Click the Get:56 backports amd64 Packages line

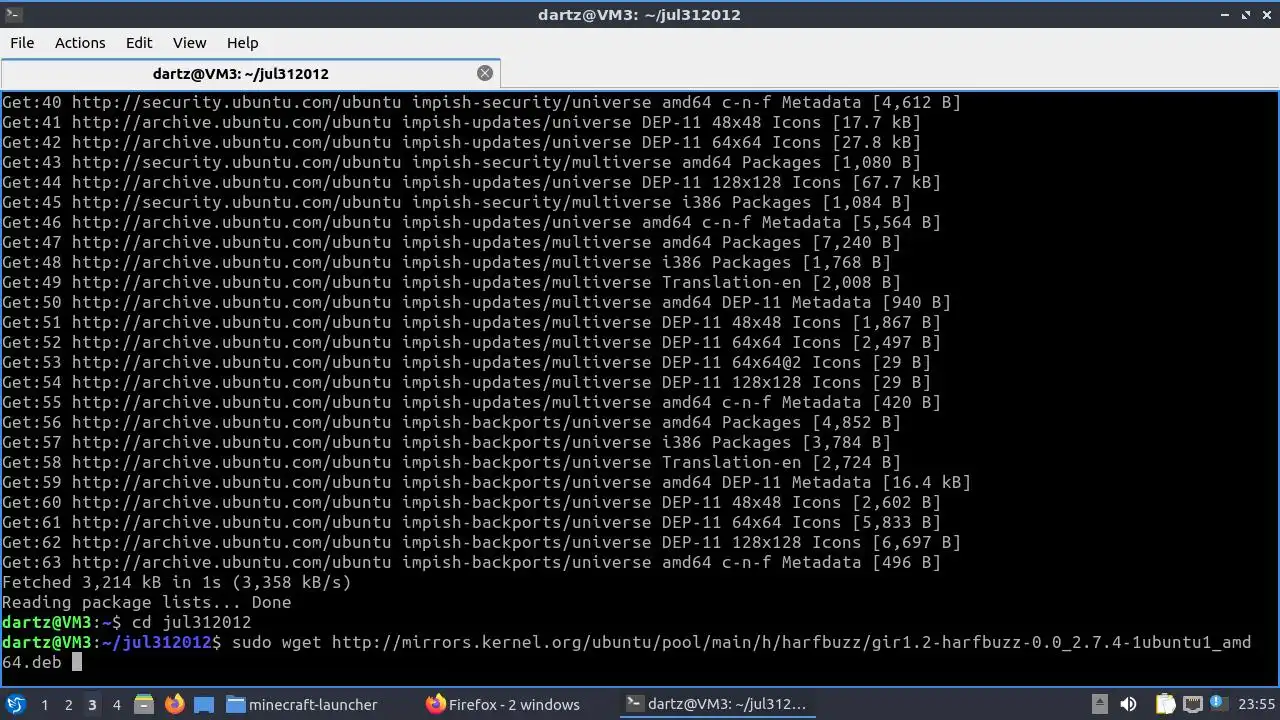[447, 422]
